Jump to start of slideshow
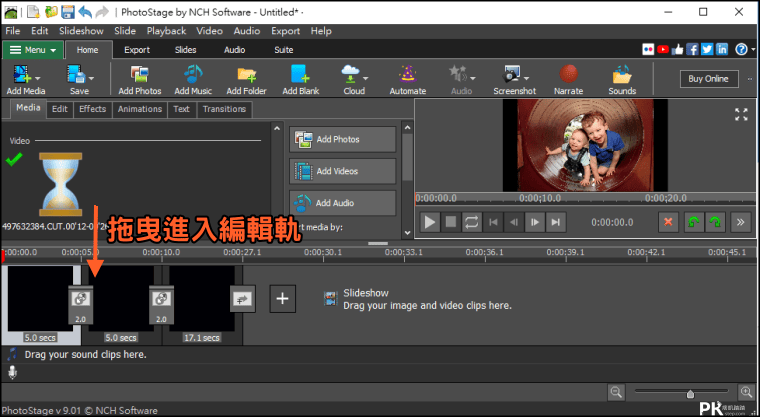This screenshot has width=760, height=417. click(493, 223)
